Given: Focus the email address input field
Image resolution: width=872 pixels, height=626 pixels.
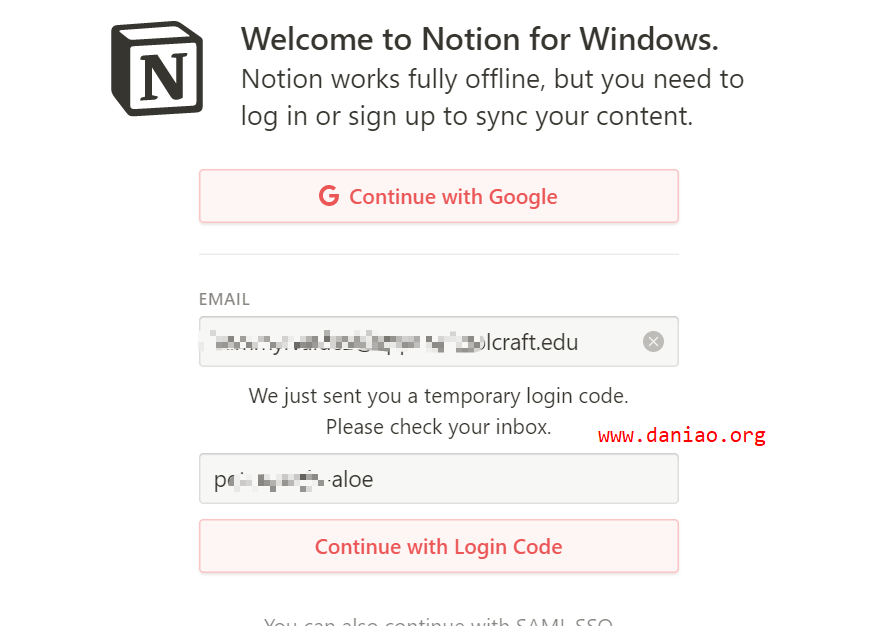Looking at the screenshot, I should pyautogui.click(x=439, y=341).
